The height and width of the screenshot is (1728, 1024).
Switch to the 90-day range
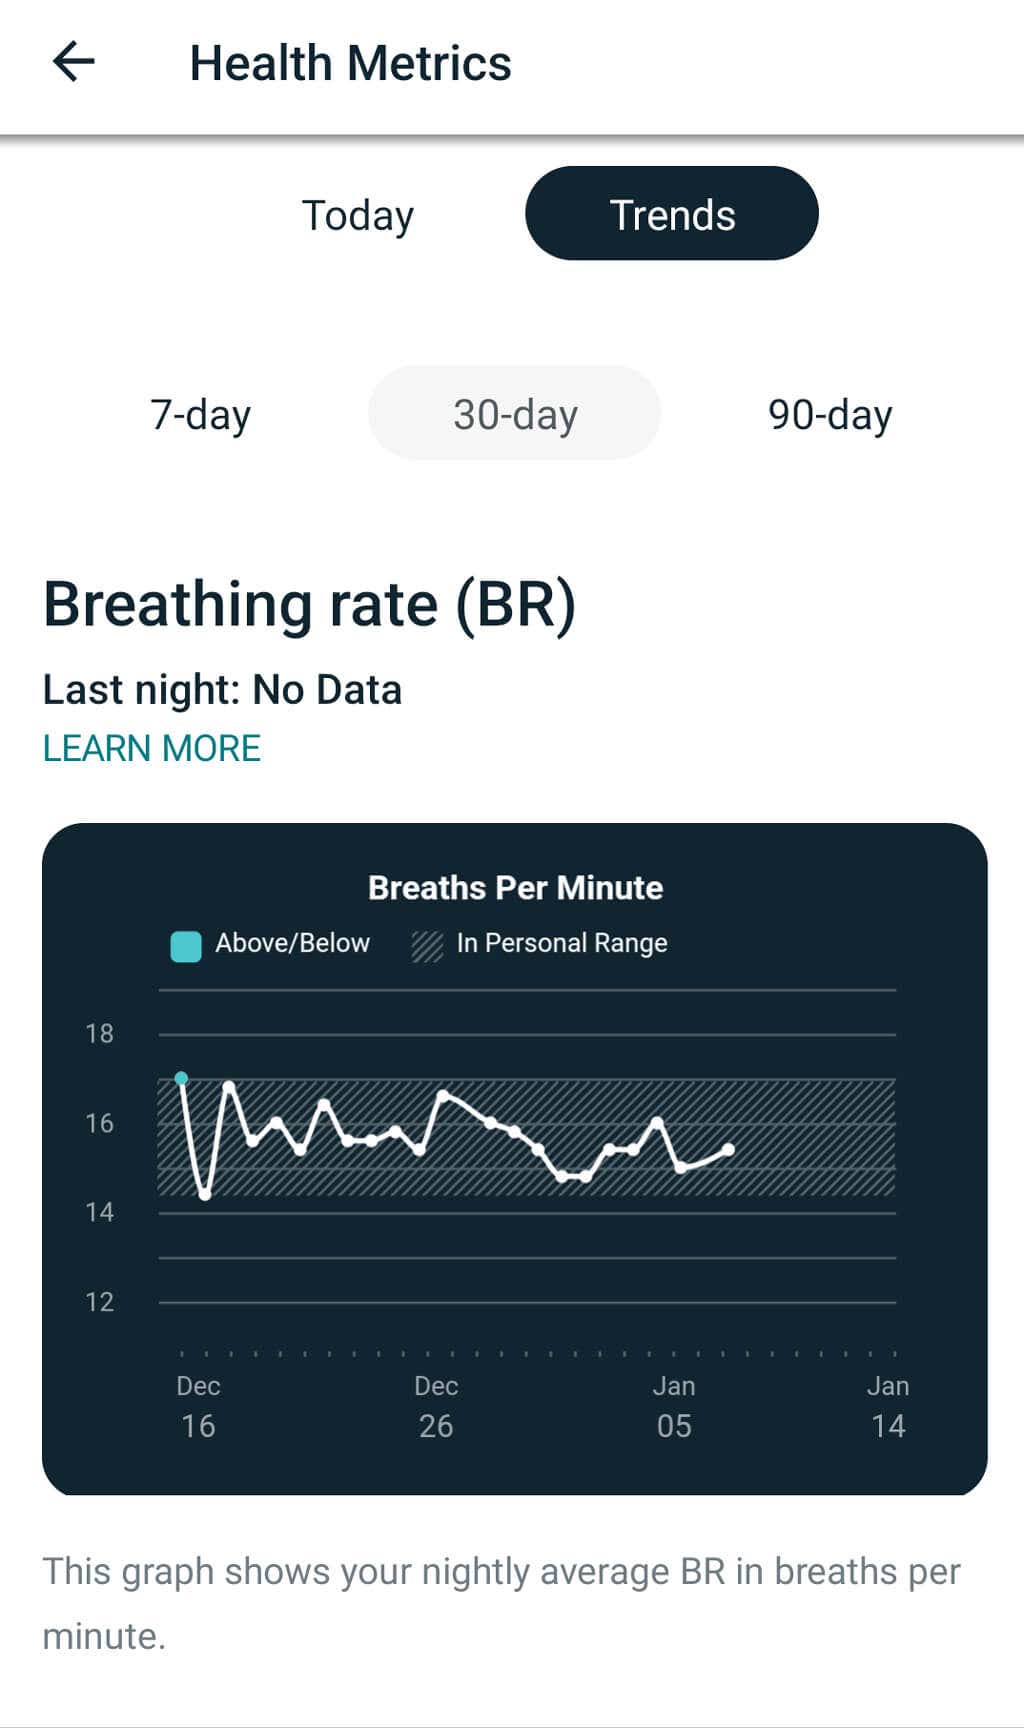coord(829,414)
